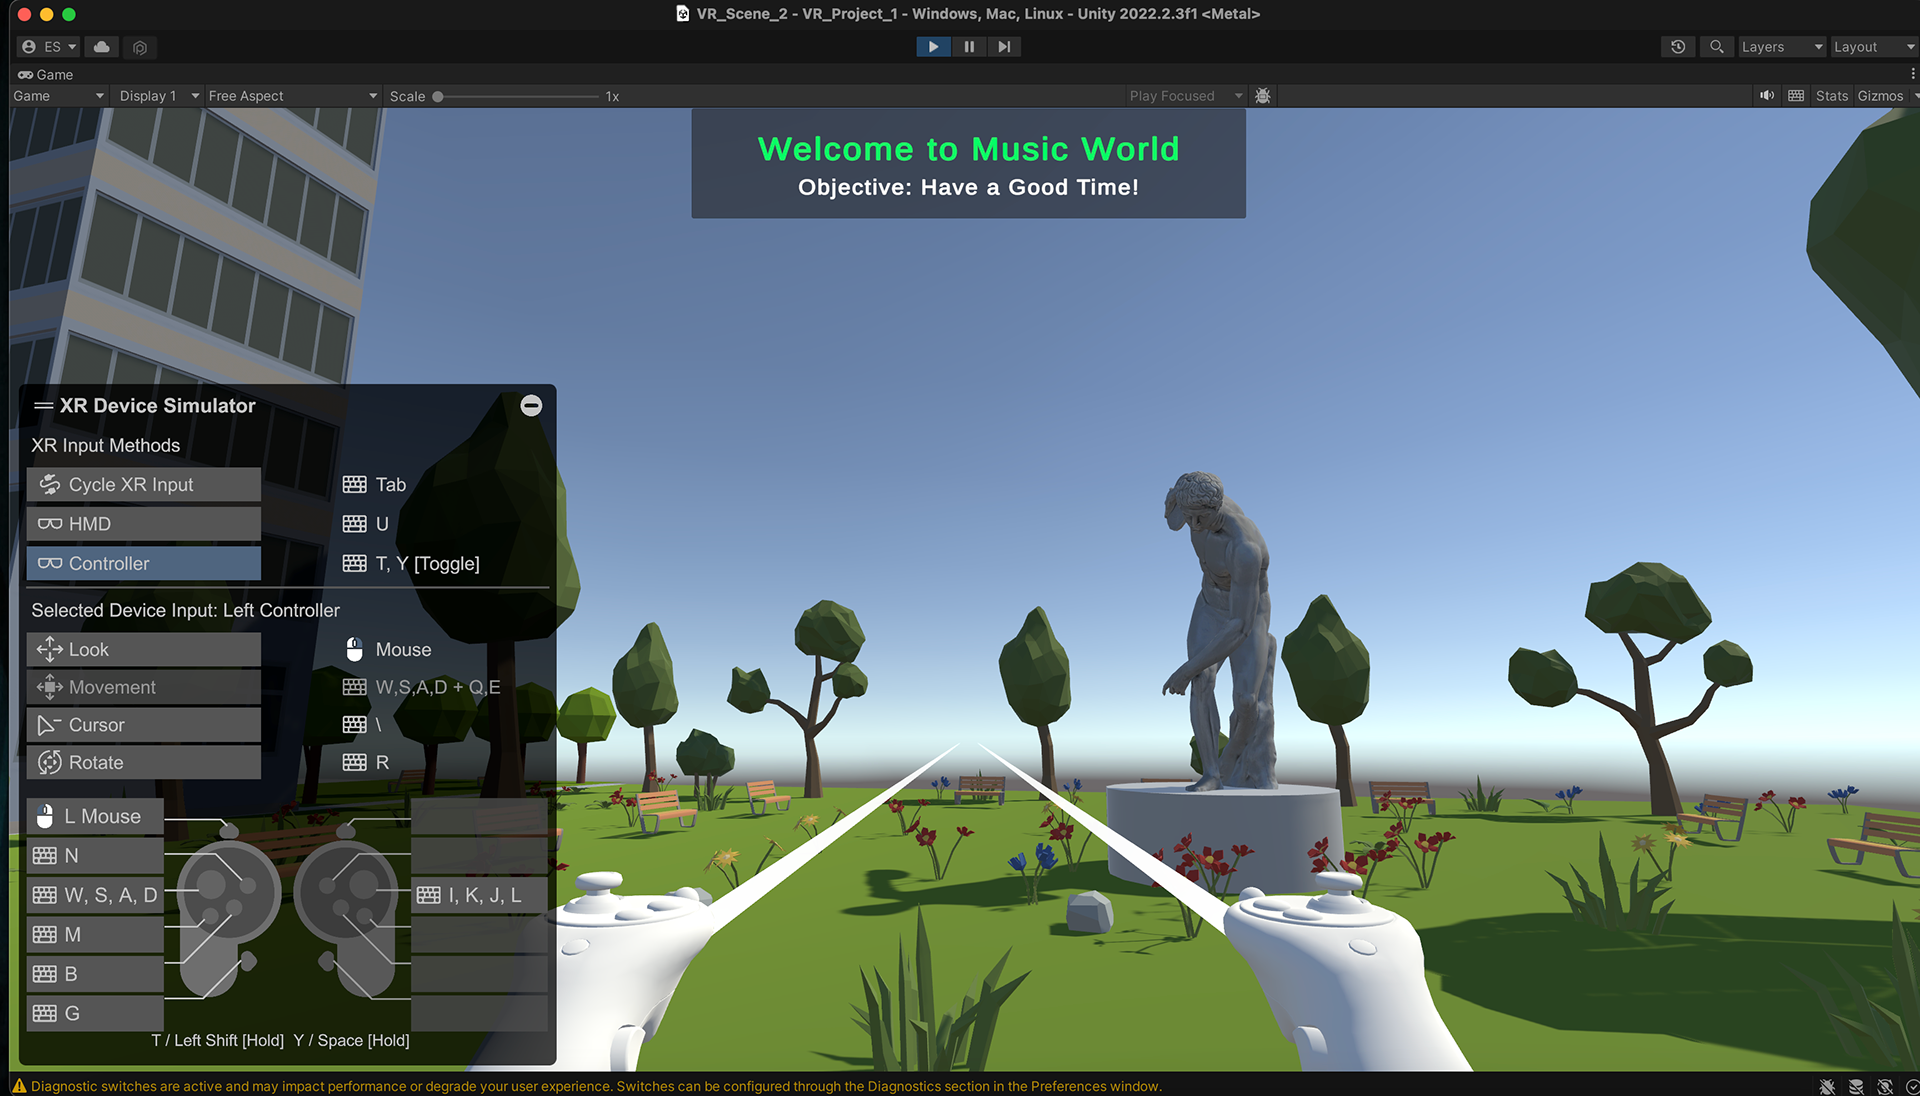This screenshot has height=1096, width=1920.
Task: Click the crossed-out stack icon in the status bar
Action: pos(1856,1087)
